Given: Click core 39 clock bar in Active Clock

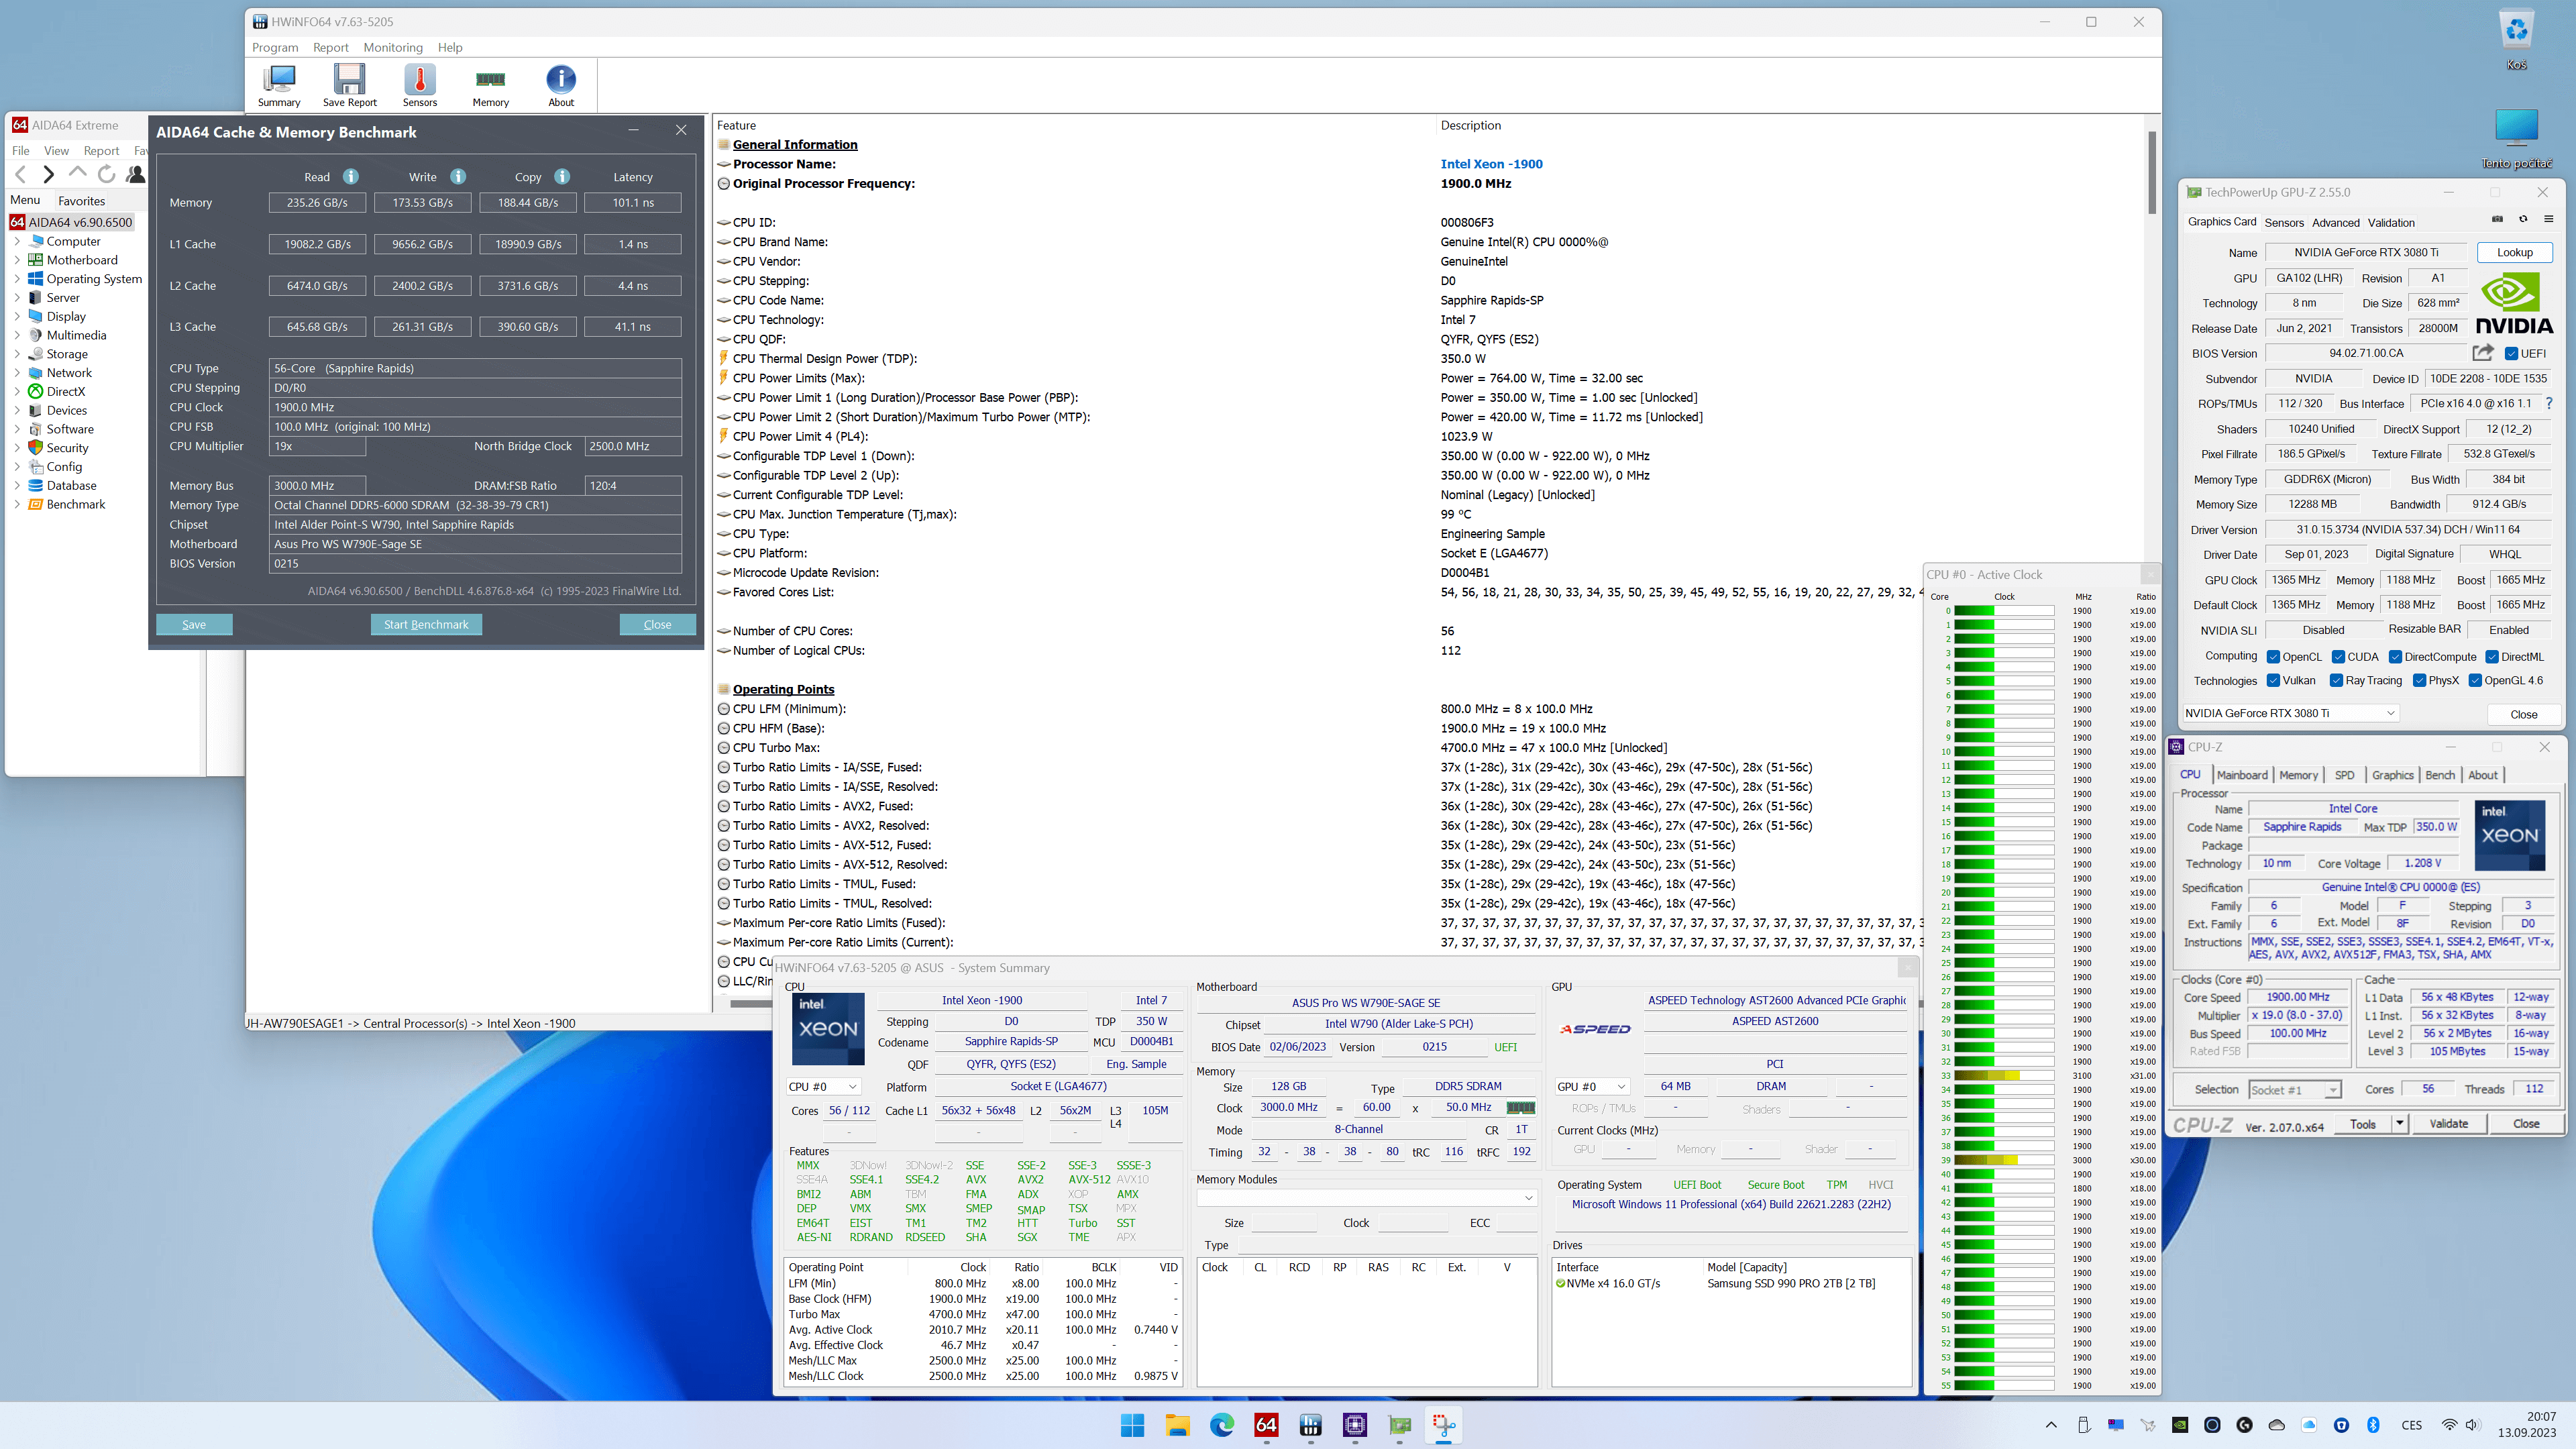Looking at the screenshot, I should coord(2003,1160).
